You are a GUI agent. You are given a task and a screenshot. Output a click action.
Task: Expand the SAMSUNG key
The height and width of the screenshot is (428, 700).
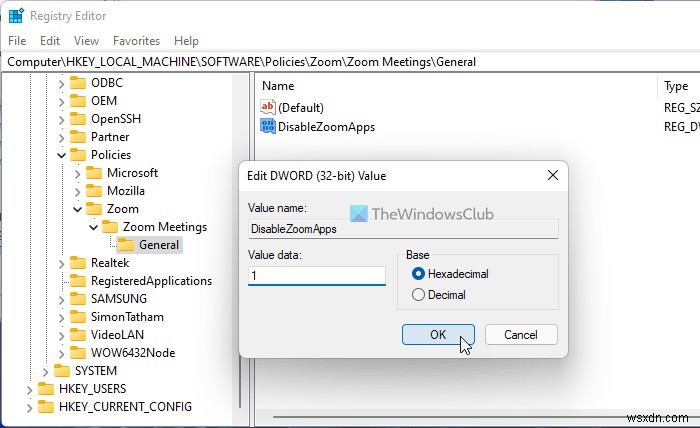click(x=61, y=299)
